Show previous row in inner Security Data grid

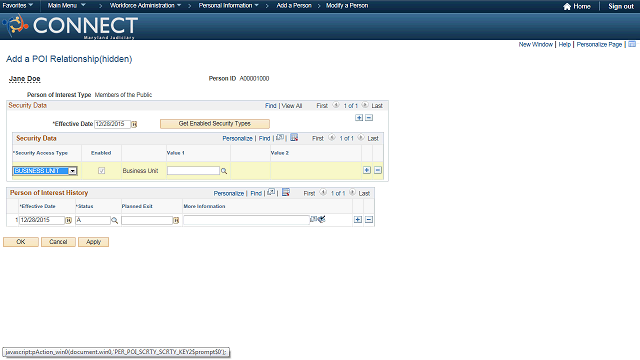click(x=332, y=138)
